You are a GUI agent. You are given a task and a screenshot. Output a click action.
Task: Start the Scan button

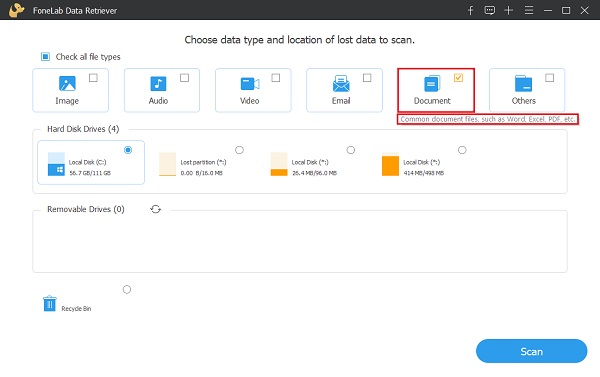click(x=532, y=351)
